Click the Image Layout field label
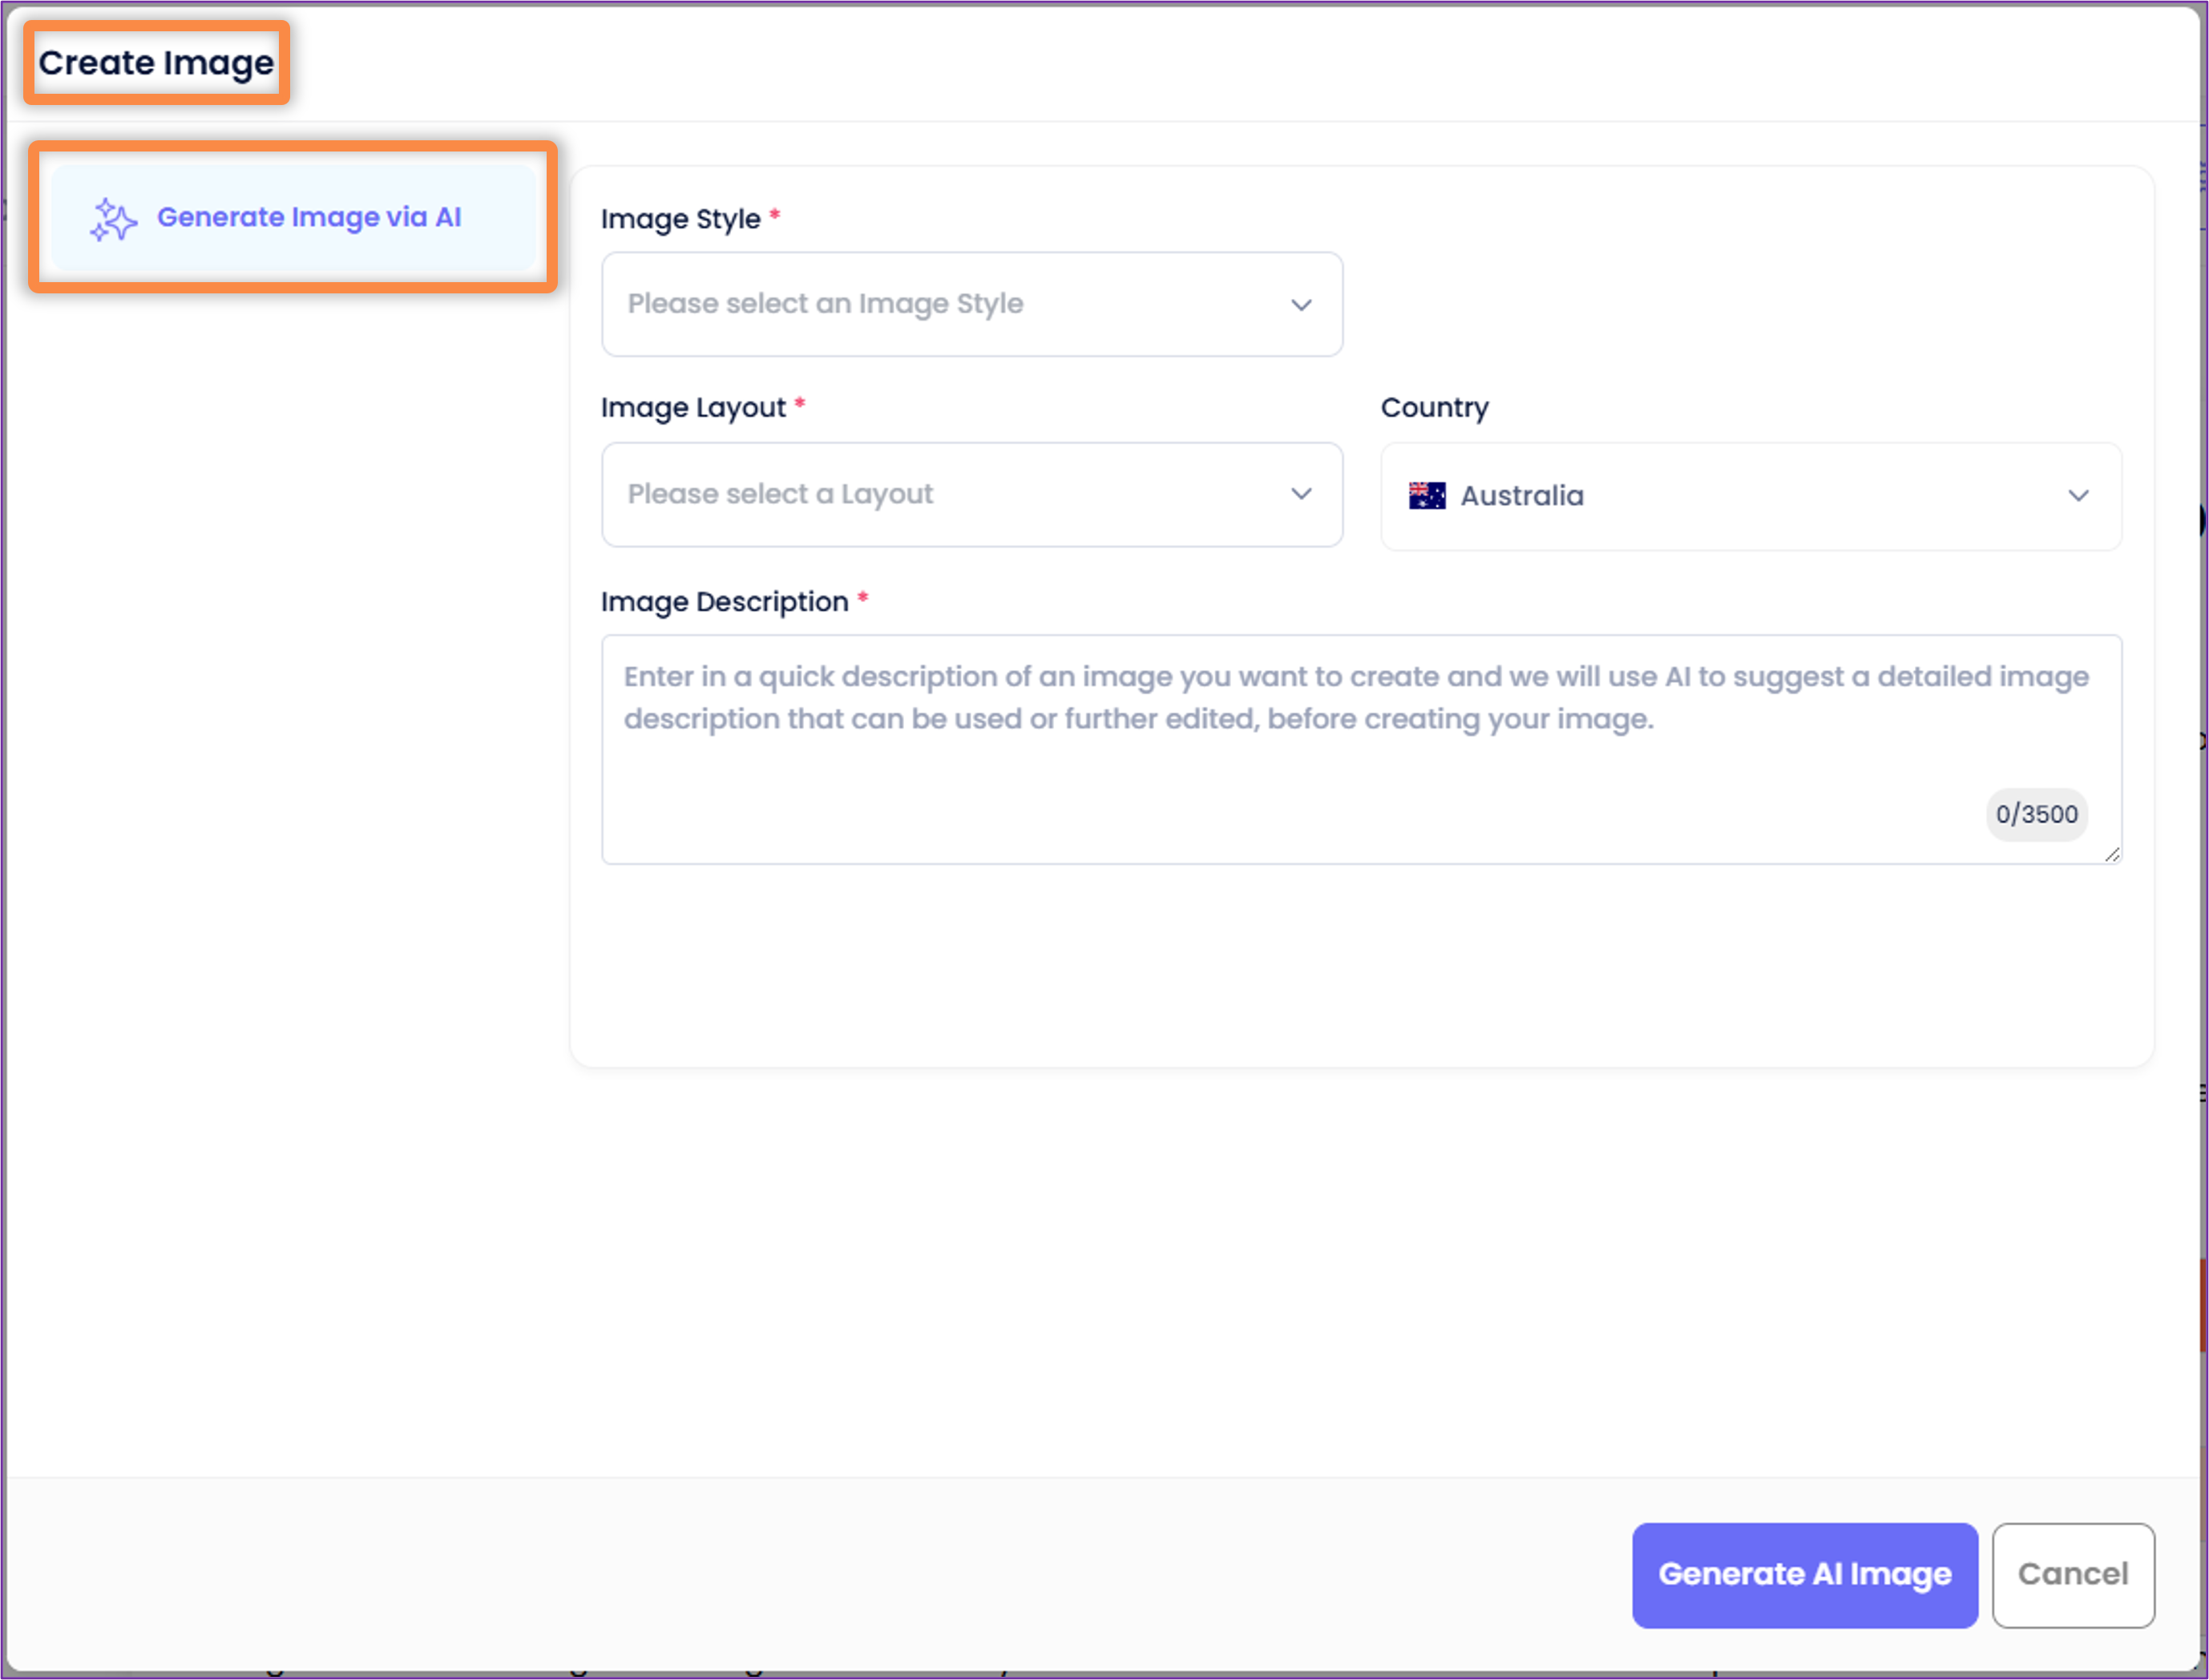The image size is (2209, 1680). click(693, 408)
